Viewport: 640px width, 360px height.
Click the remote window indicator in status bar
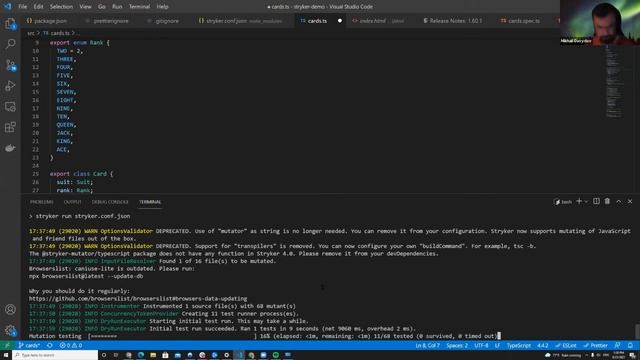pos(7,345)
